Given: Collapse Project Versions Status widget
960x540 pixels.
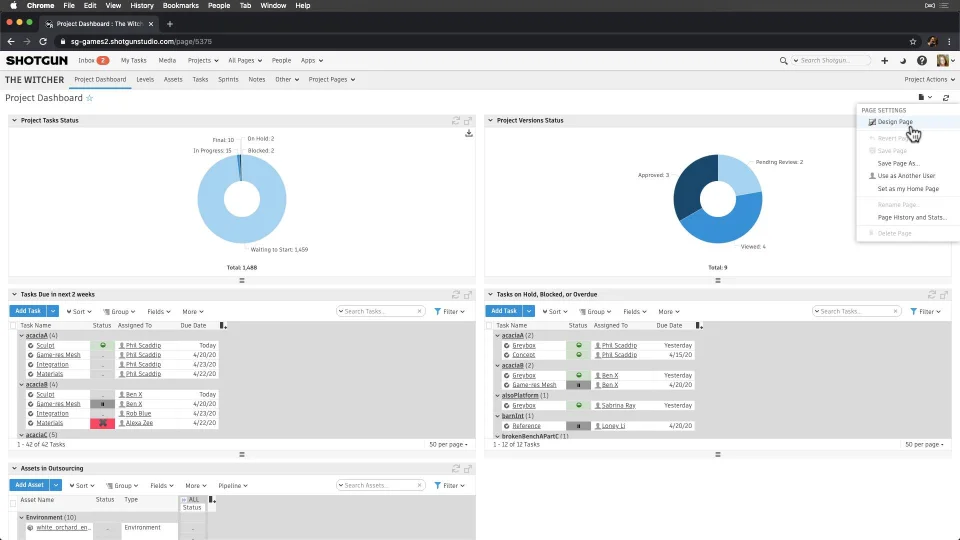Looking at the screenshot, I should point(490,121).
